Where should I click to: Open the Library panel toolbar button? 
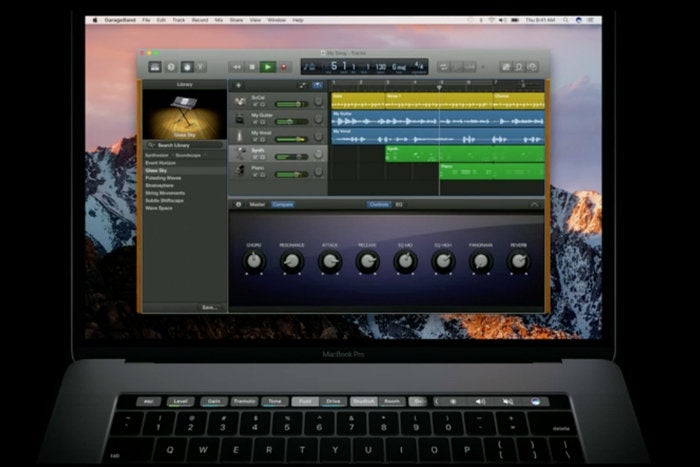click(155, 67)
